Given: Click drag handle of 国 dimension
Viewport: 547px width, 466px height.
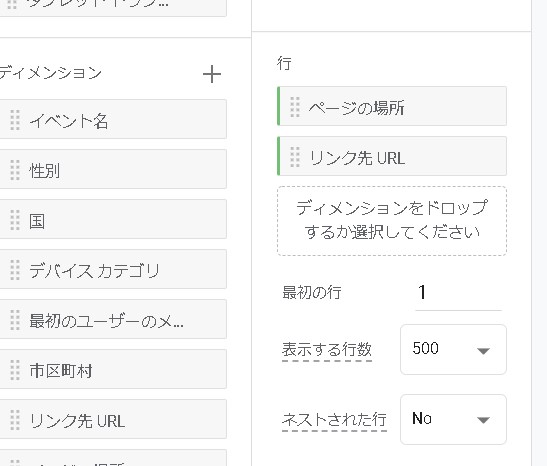Looking at the screenshot, I should (15, 220).
